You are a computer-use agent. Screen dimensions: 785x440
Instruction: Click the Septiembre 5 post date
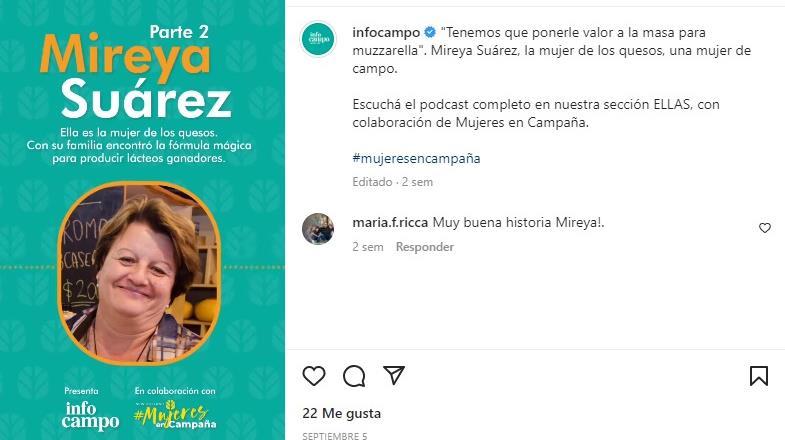[x=334, y=435]
